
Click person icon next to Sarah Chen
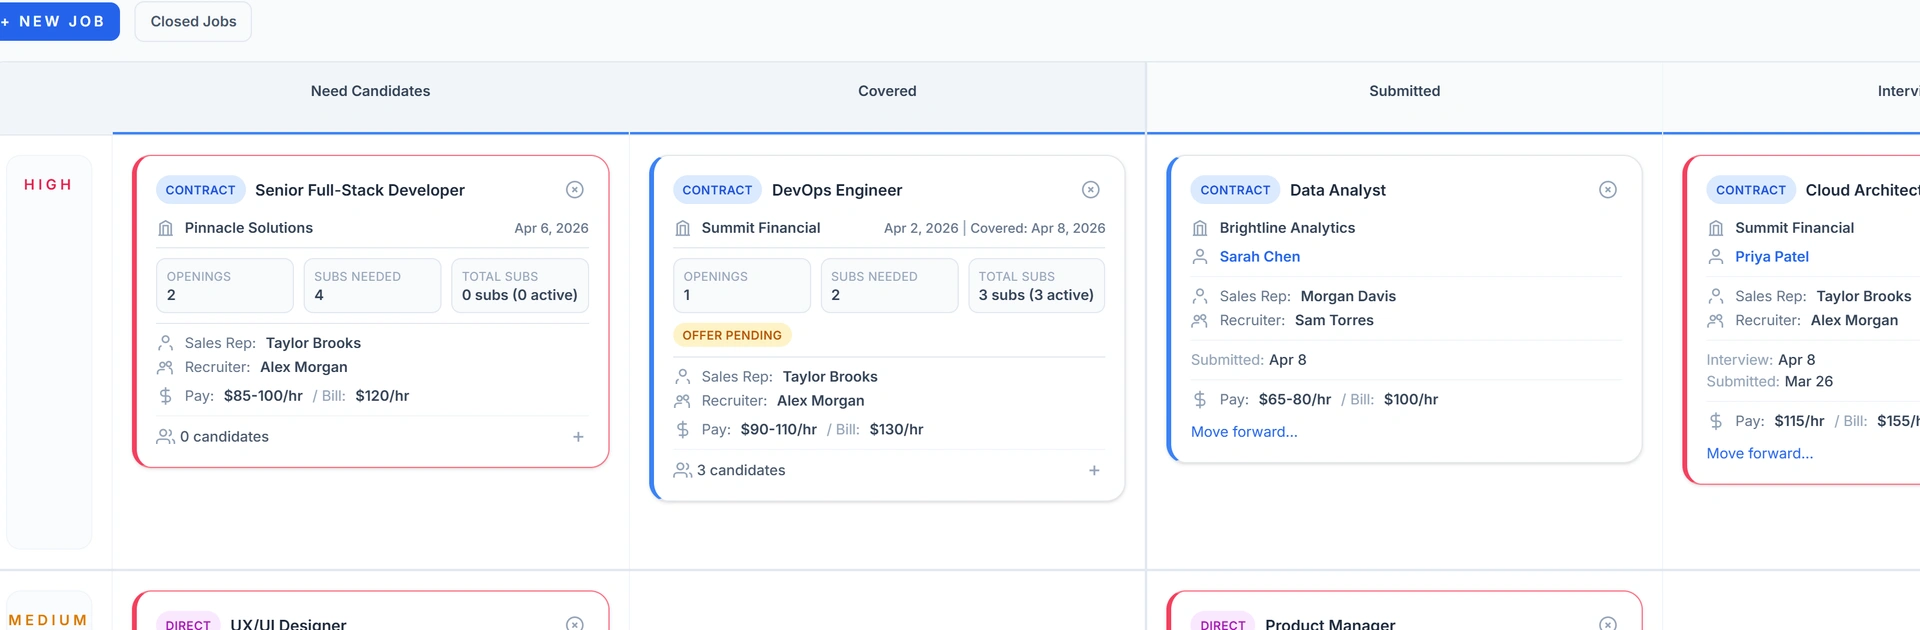pyautogui.click(x=1200, y=257)
